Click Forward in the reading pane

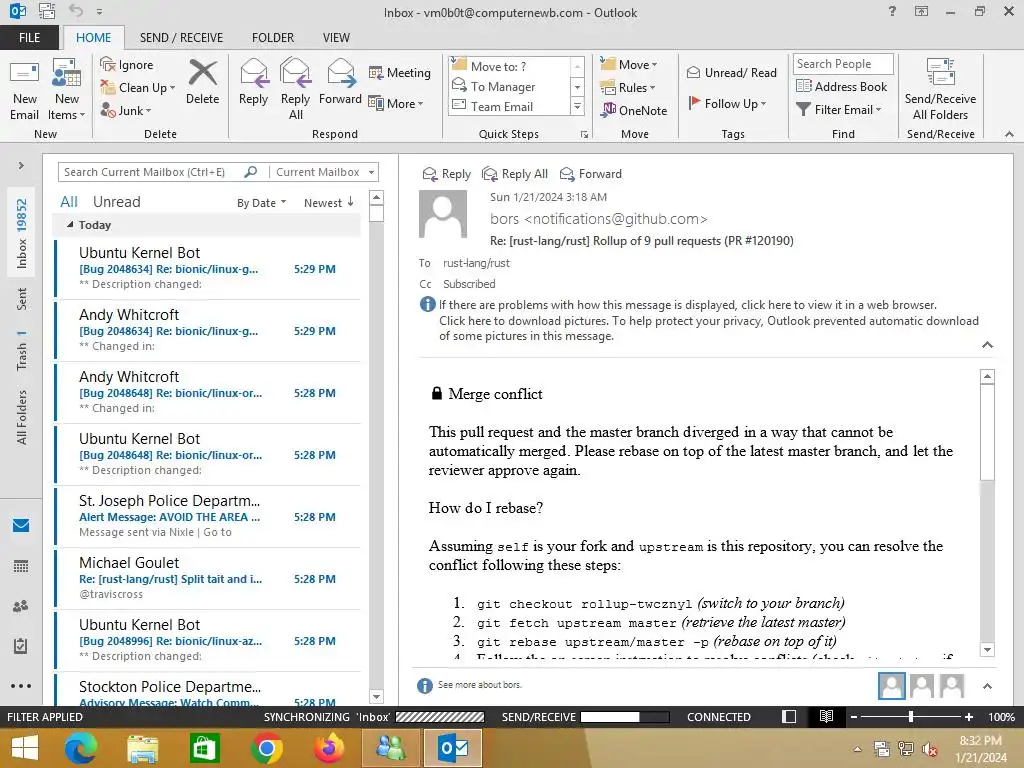click(x=591, y=174)
